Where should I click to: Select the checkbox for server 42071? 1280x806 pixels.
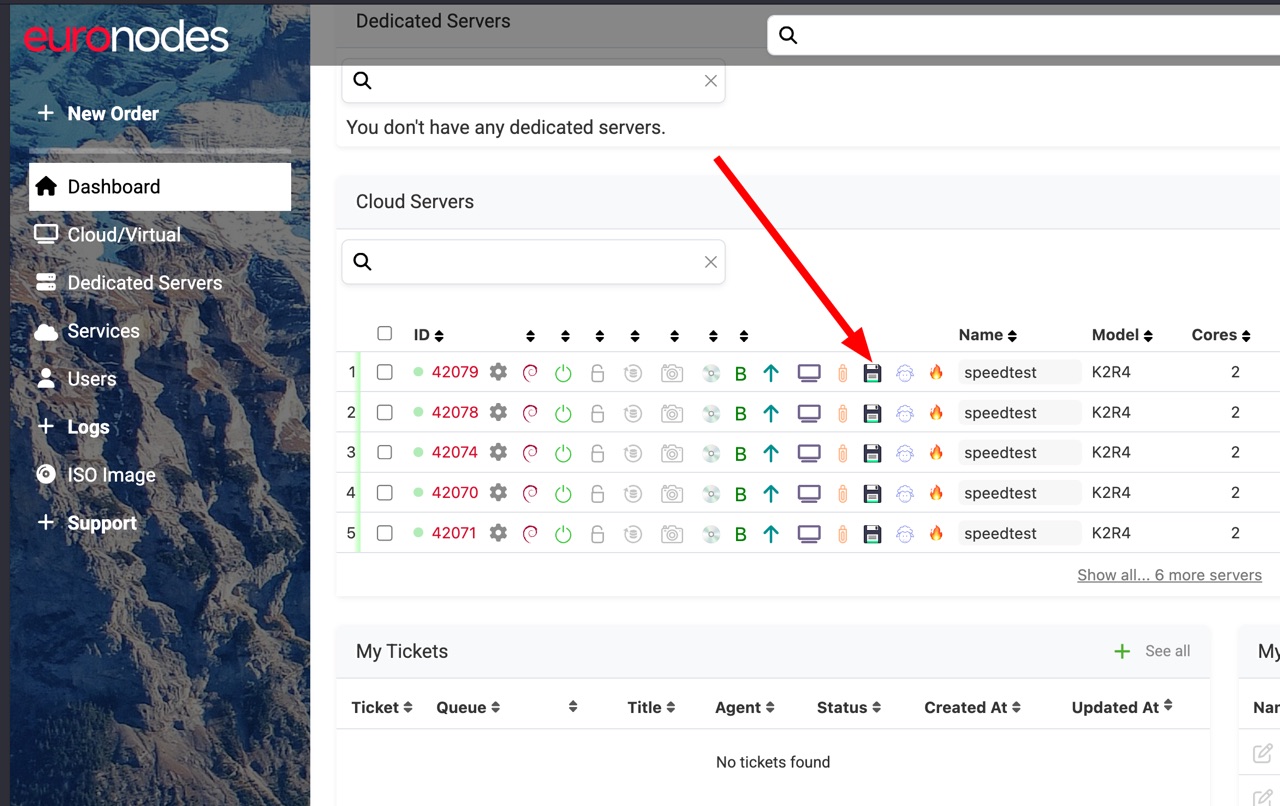pyautogui.click(x=385, y=533)
